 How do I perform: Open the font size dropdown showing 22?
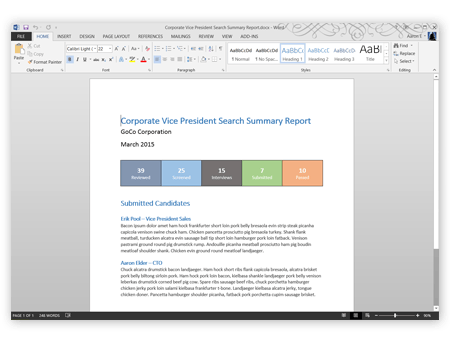[x=110, y=49]
